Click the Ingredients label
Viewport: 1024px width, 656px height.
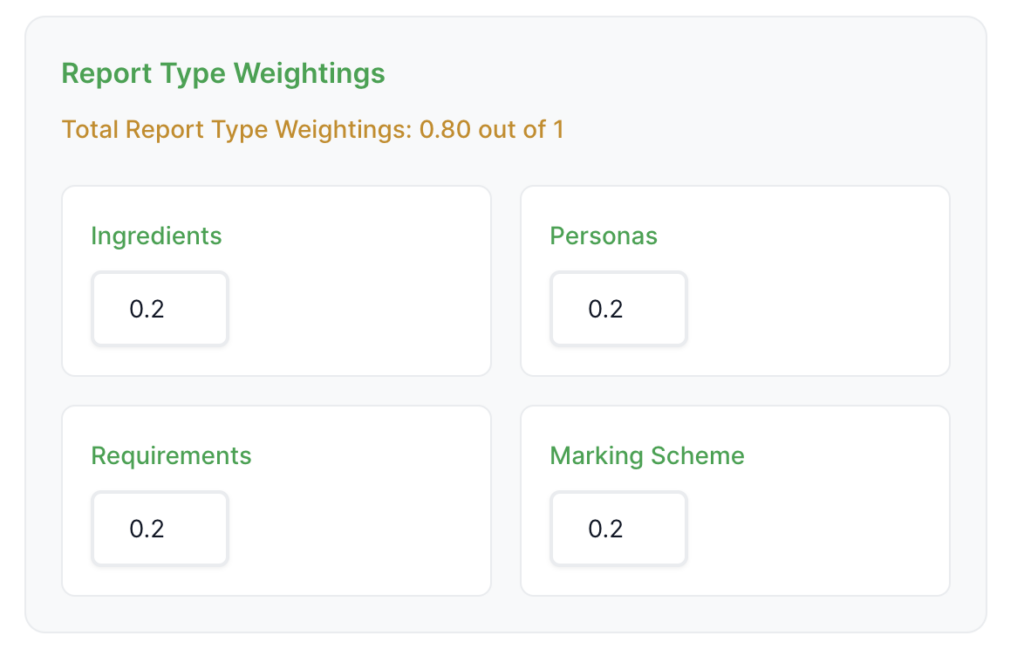(x=156, y=236)
